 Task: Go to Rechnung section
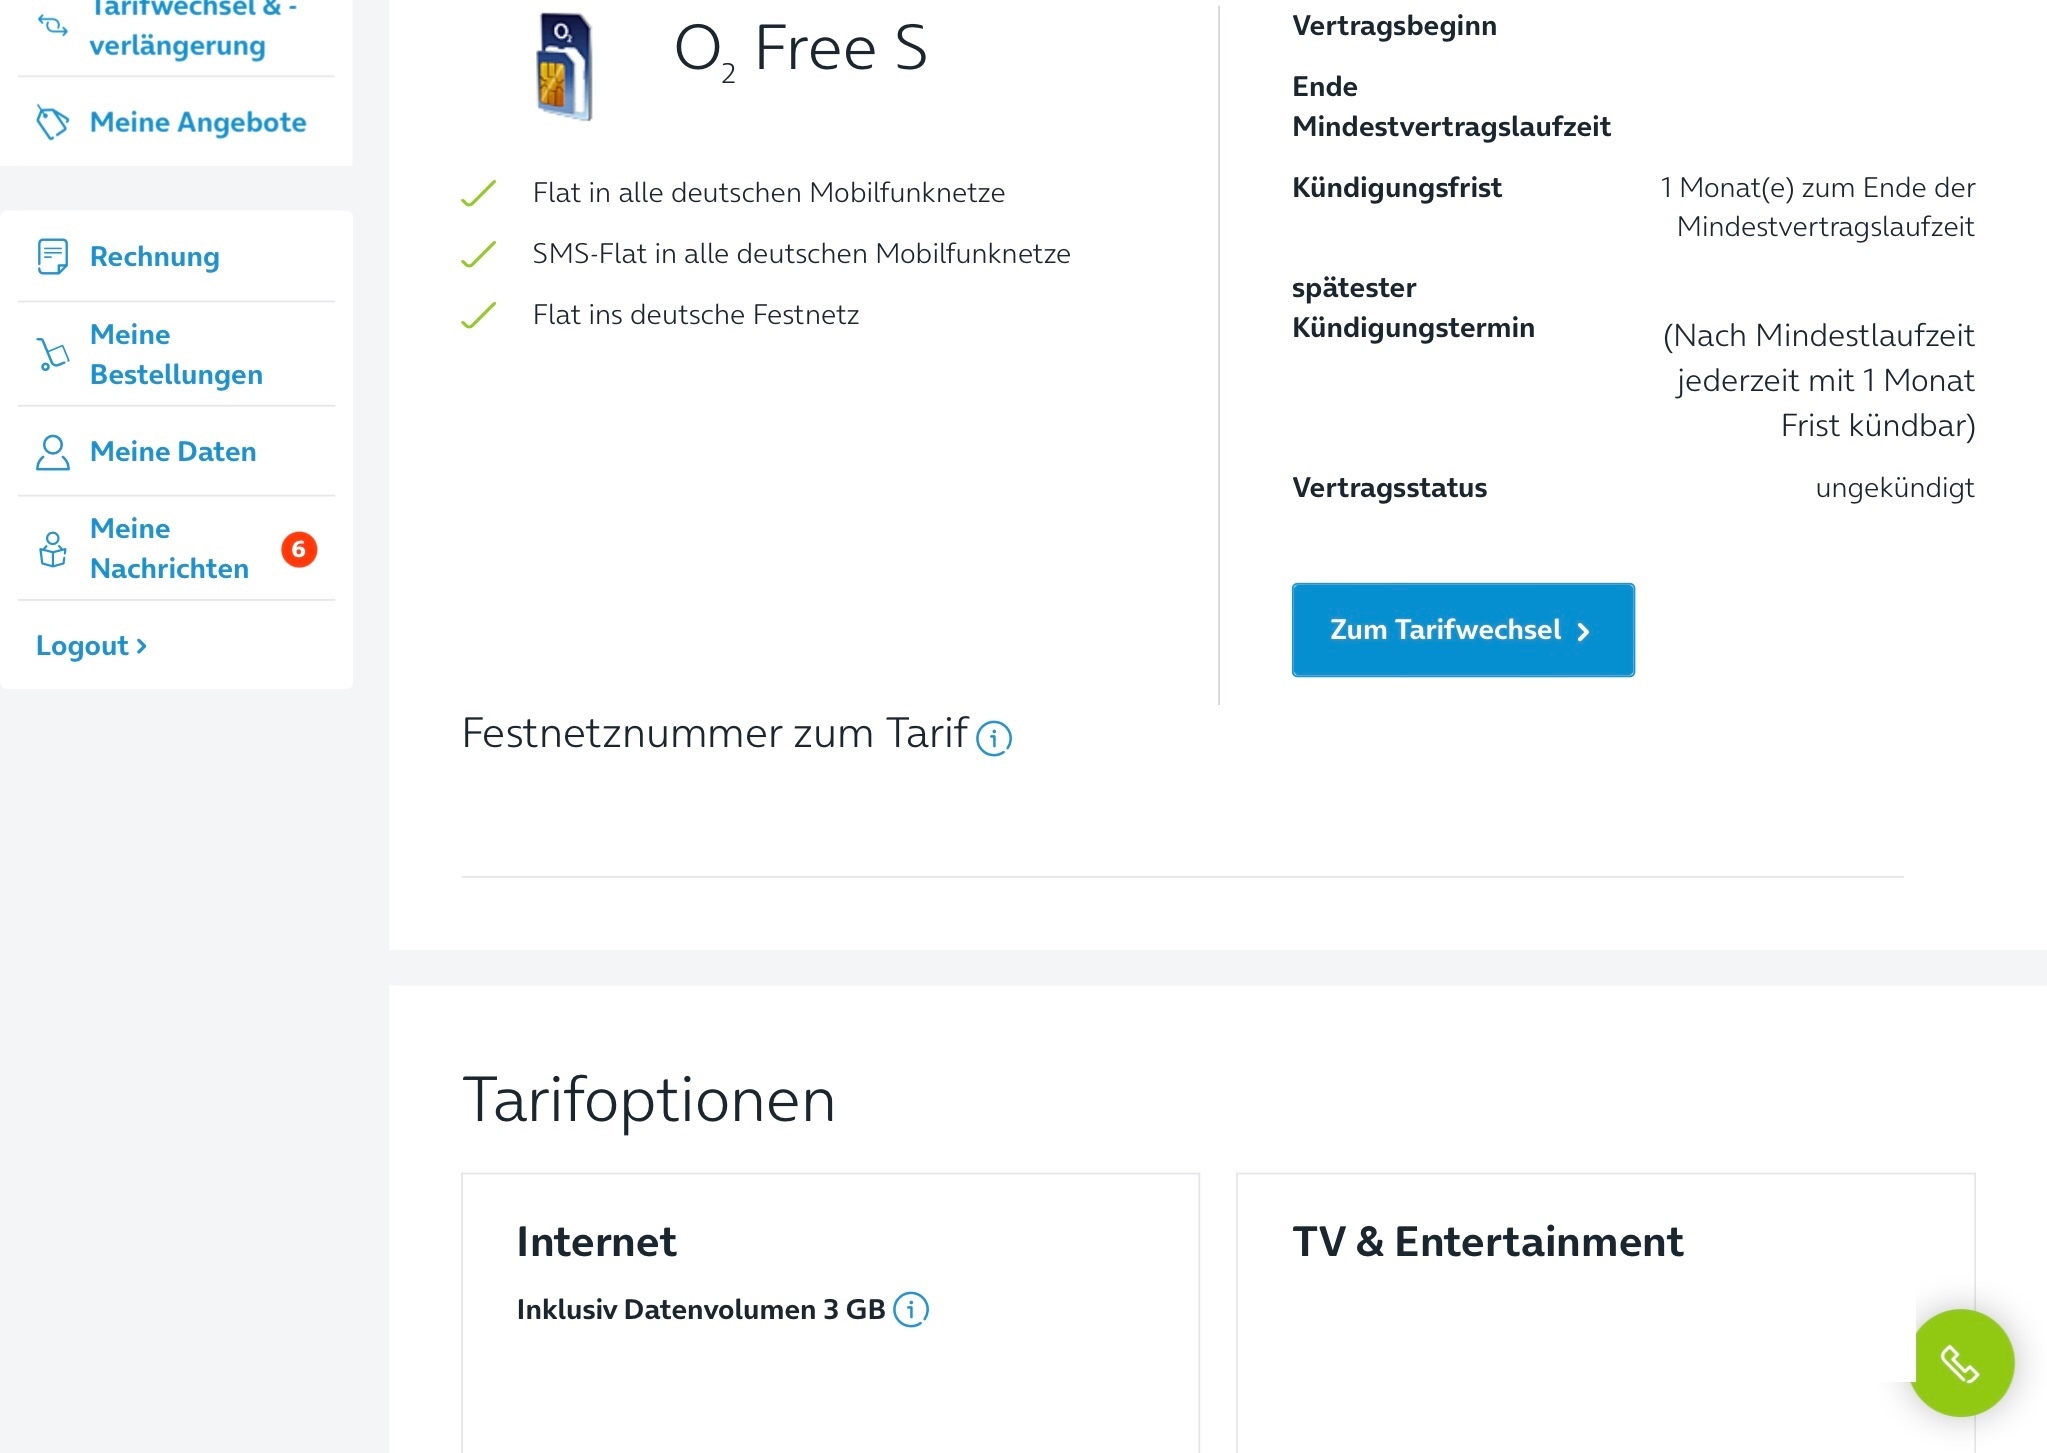[x=155, y=256]
